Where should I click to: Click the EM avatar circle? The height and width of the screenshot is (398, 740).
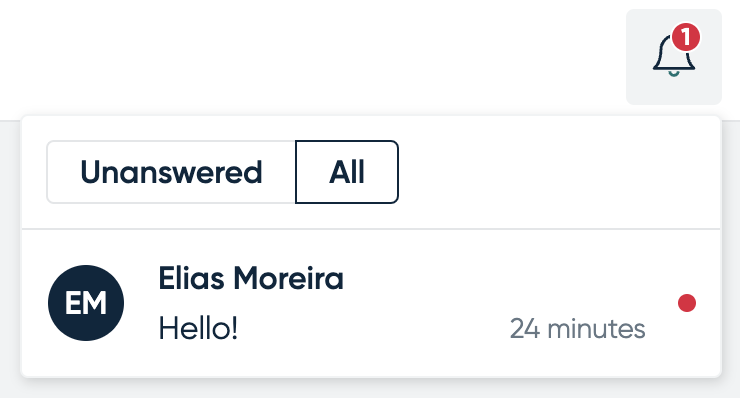pos(86,303)
